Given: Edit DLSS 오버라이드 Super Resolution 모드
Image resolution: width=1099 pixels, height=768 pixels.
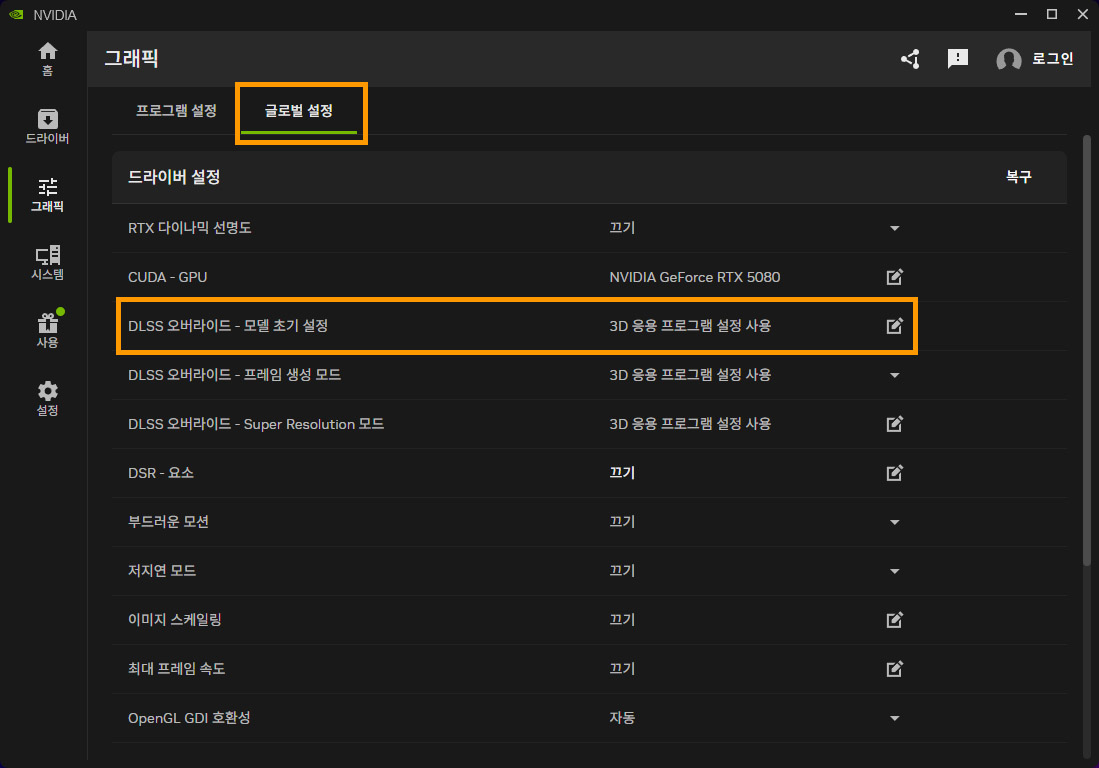Looking at the screenshot, I should click(894, 424).
